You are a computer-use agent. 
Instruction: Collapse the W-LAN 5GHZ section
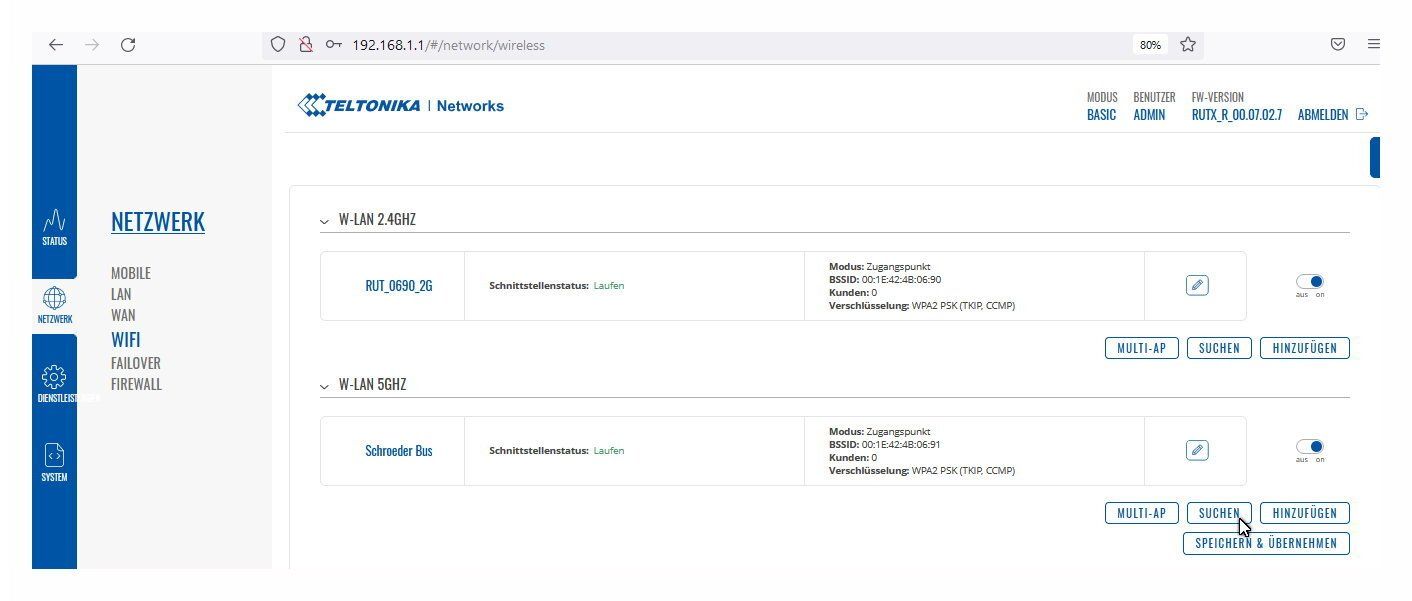pos(324,385)
